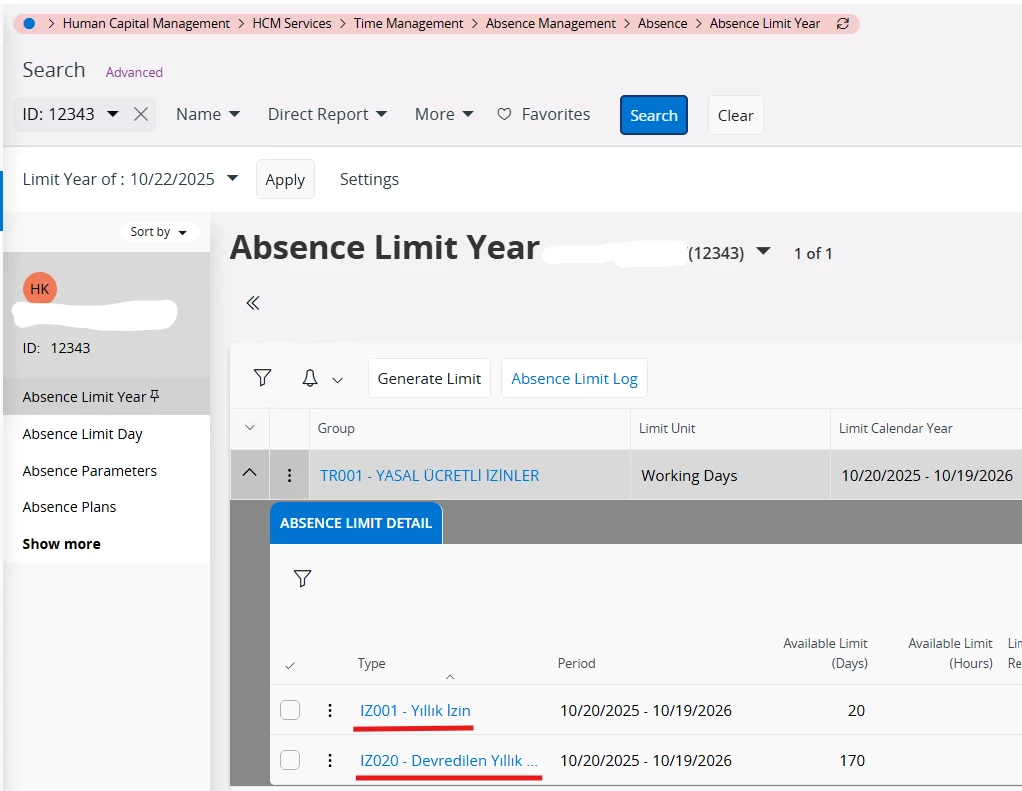Open the Absence Limit Log
The height and width of the screenshot is (791, 1022).
[574, 379]
